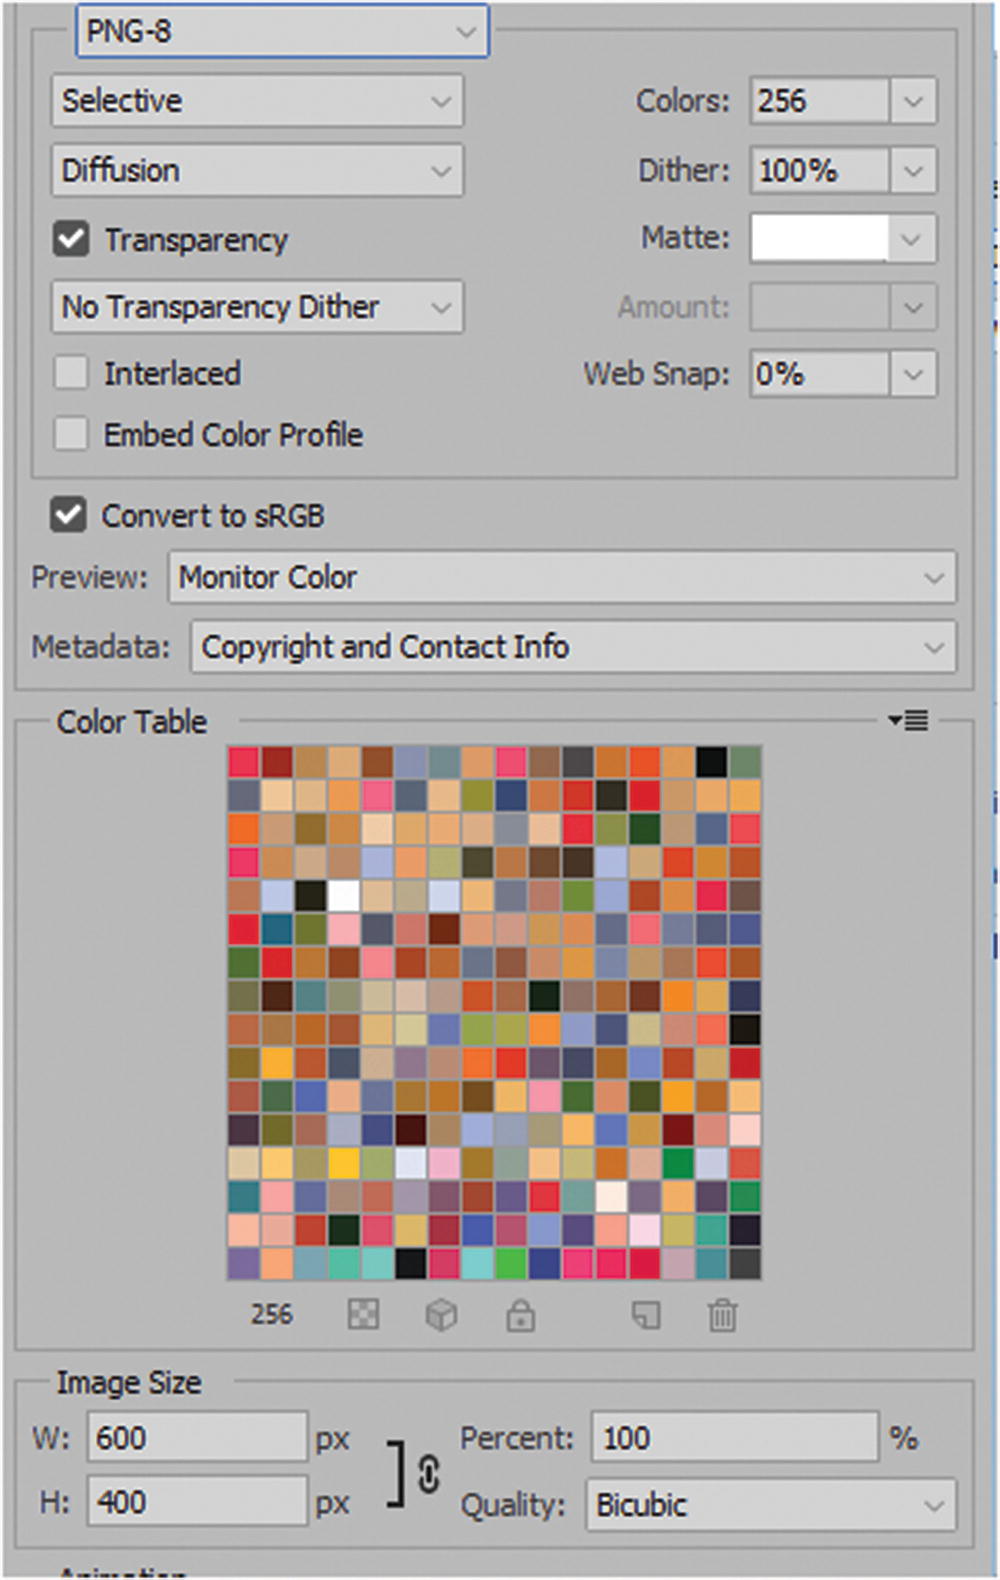This screenshot has height=1580, width=1000.
Task: Open the Selective color reduction dropdown
Action: tap(256, 100)
